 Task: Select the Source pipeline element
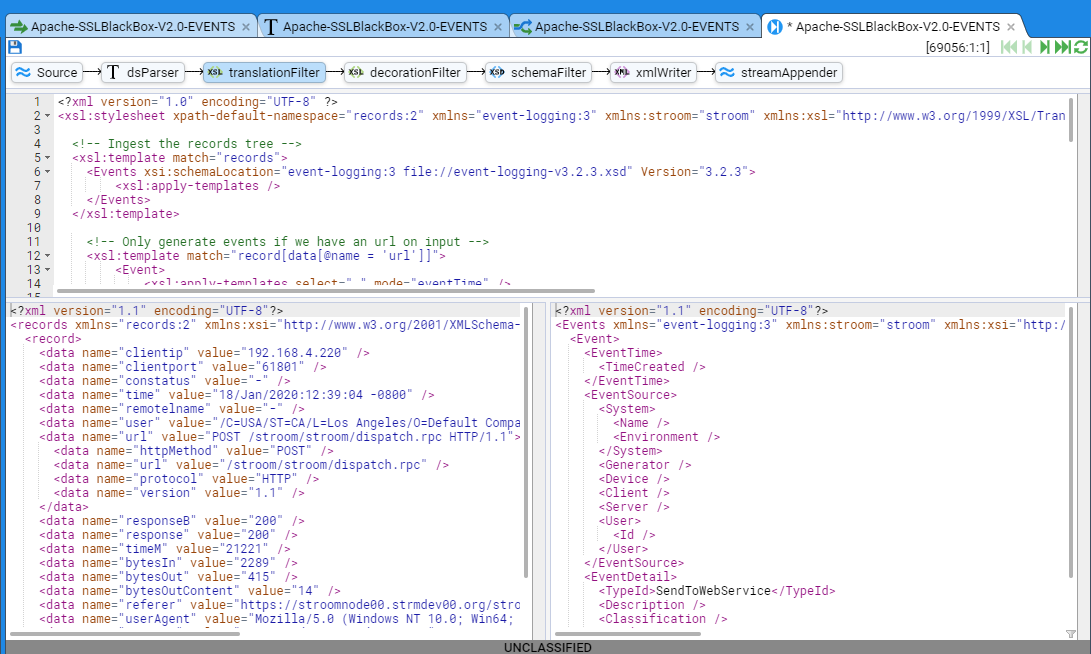click(48, 72)
